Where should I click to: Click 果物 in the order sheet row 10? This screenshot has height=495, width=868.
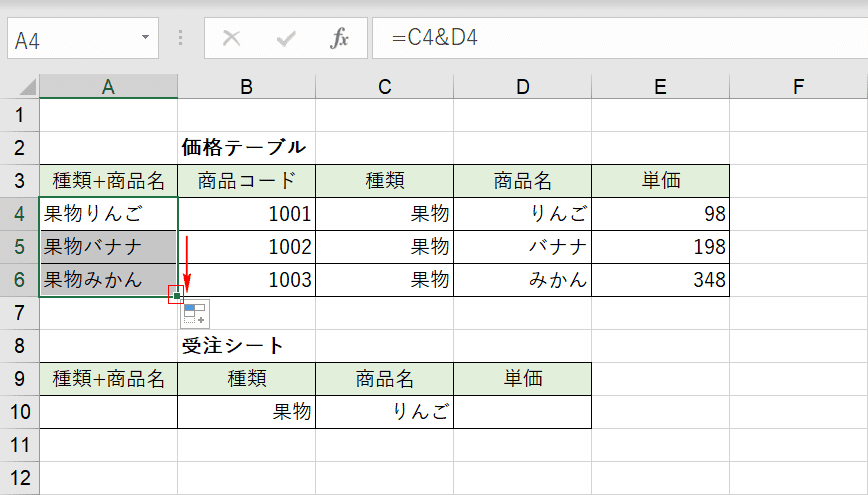[x=246, y=412]
